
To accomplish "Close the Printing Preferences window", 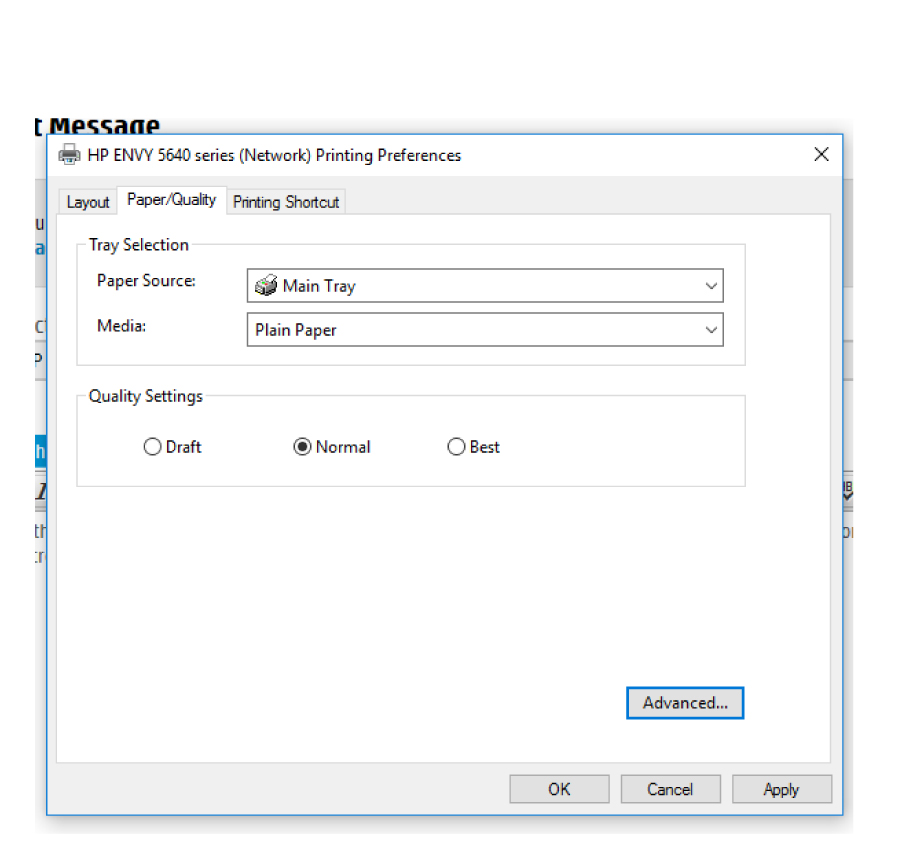I will click(x=821, y=155).
